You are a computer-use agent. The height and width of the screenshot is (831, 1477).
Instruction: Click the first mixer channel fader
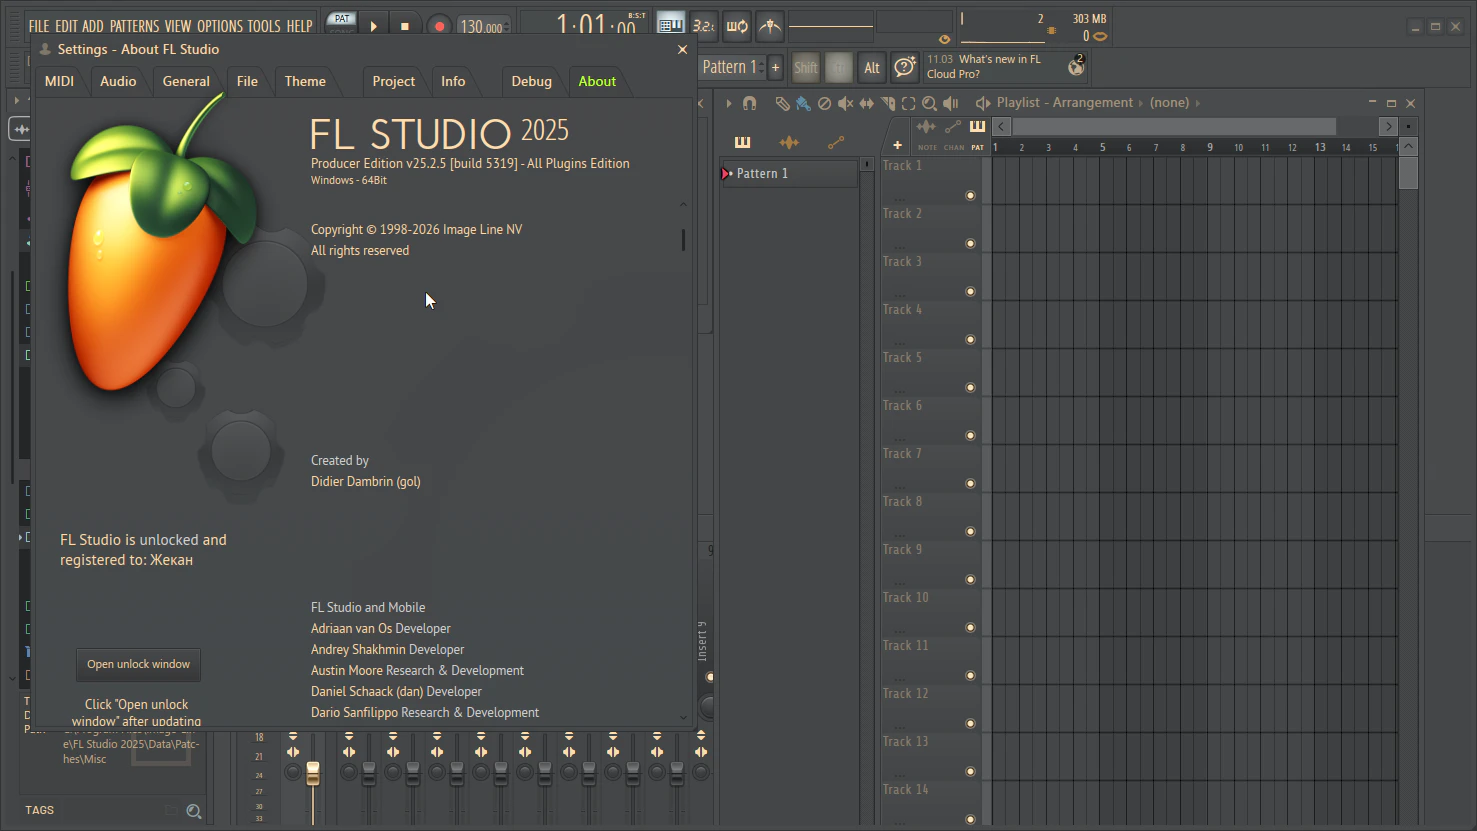coord(313,773)
